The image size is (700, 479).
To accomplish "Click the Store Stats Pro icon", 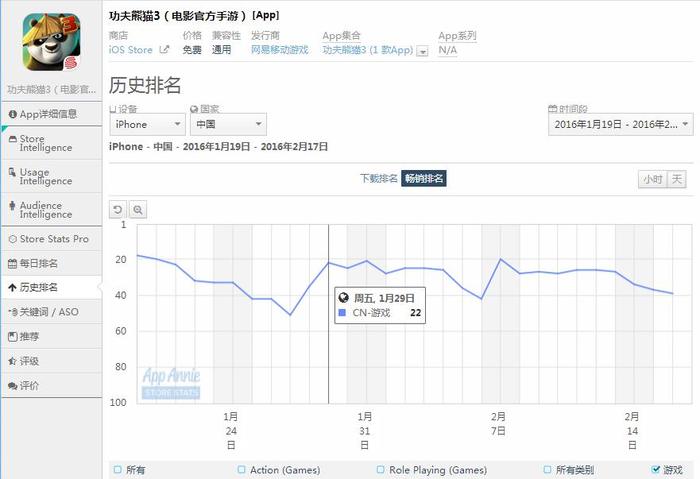I will (x=13, y=239).
